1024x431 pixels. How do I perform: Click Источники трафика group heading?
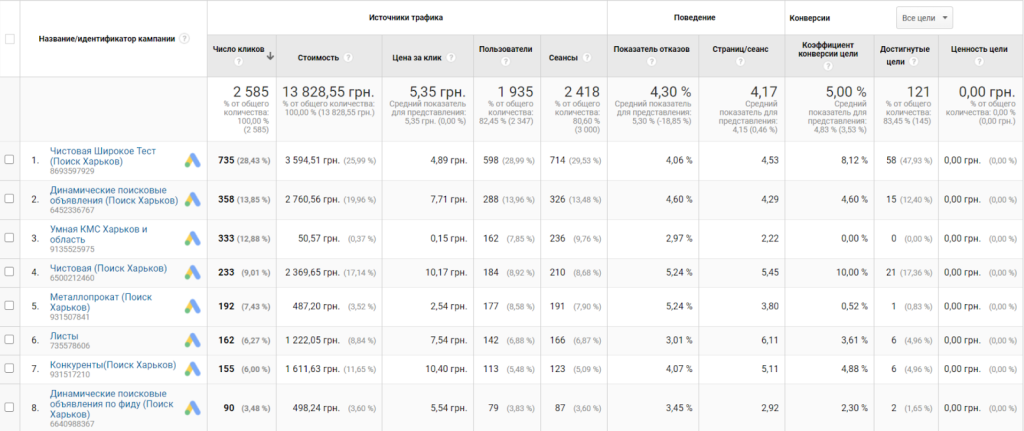pos(406,18)
